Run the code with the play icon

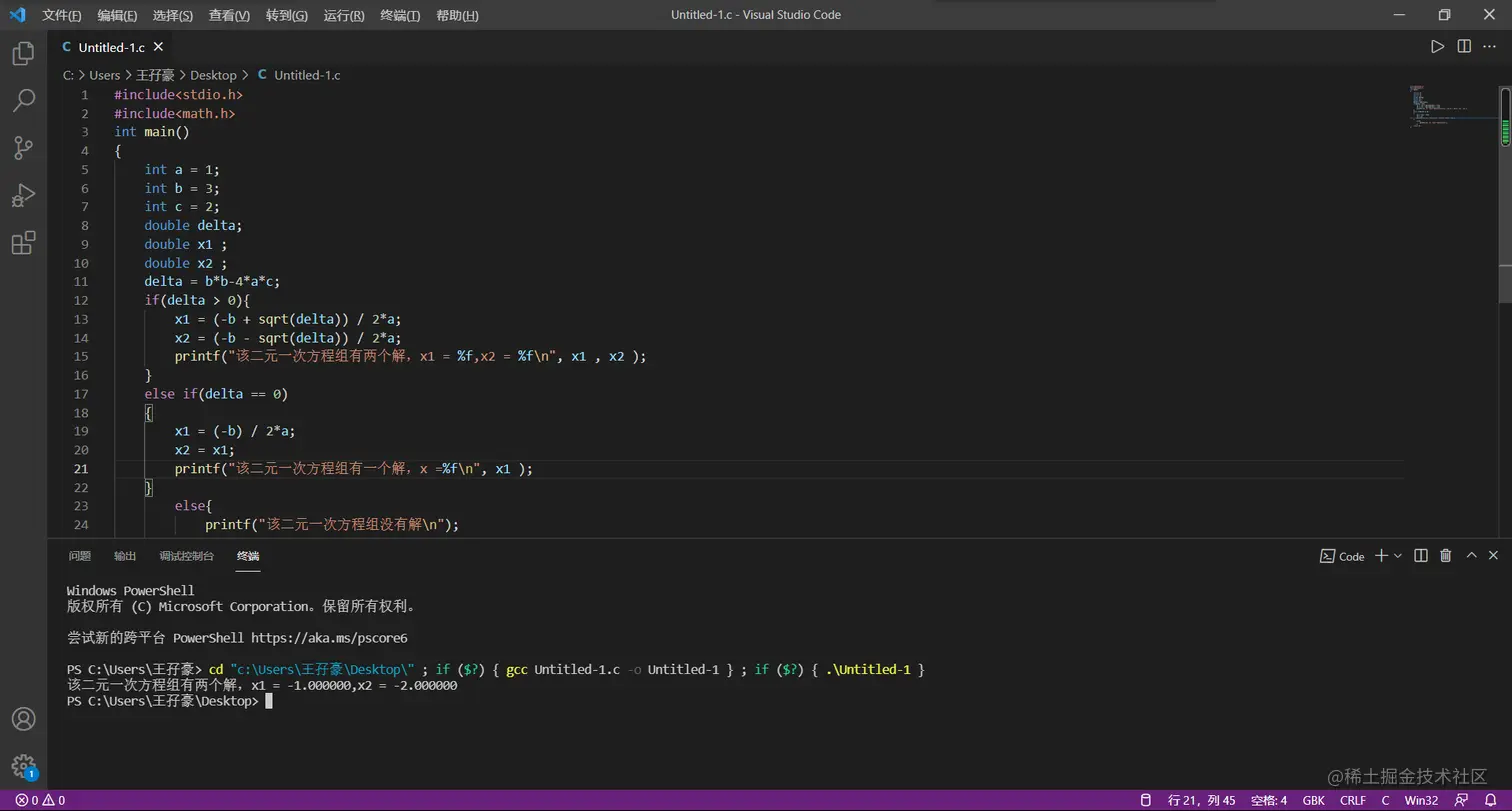tap(1437, 47)
